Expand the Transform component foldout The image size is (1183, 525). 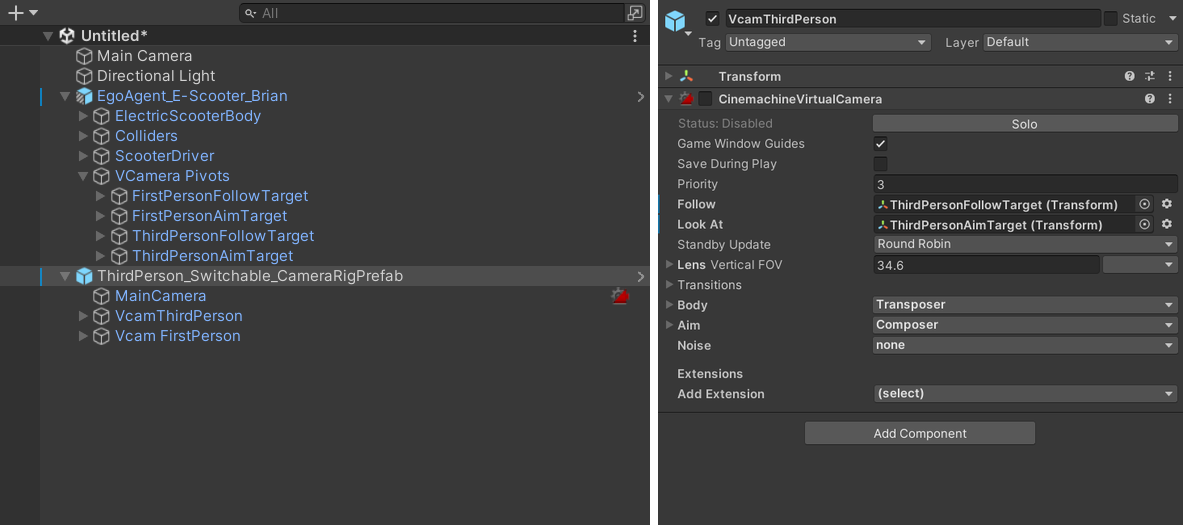click(x=668, y=76)
